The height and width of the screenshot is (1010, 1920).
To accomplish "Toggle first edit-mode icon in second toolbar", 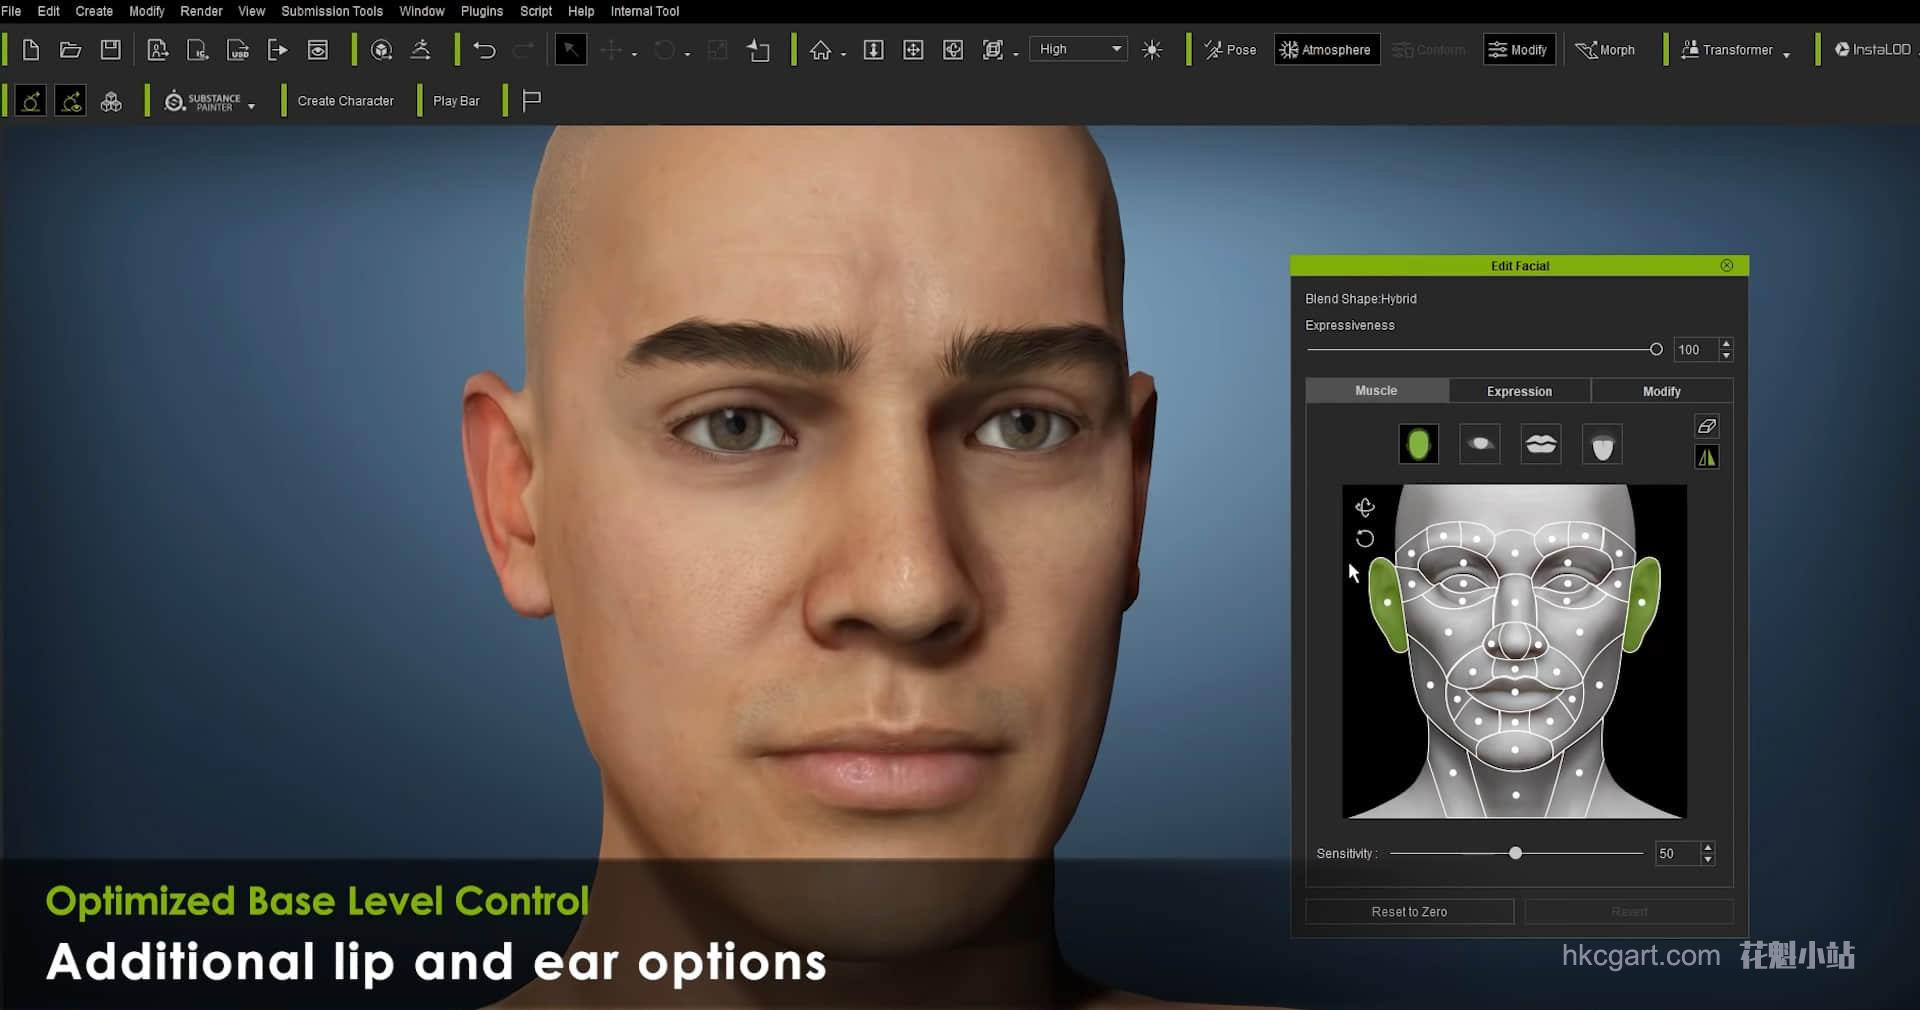I will click(x=31, y=101).
